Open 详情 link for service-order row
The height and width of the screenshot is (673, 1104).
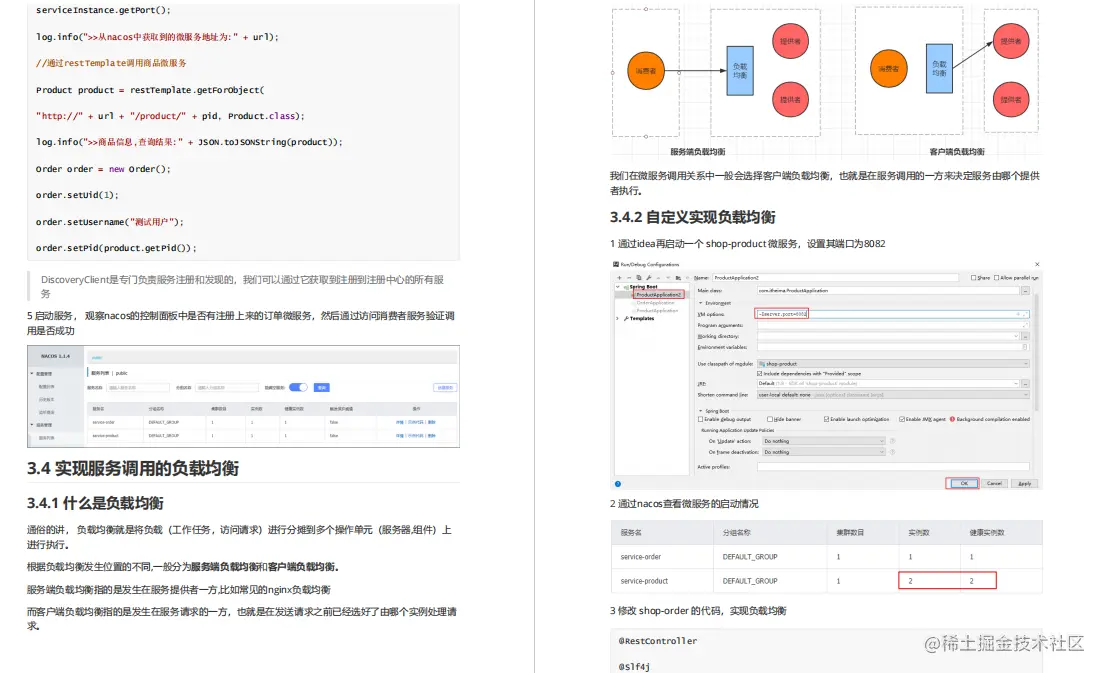pos(399,422)
